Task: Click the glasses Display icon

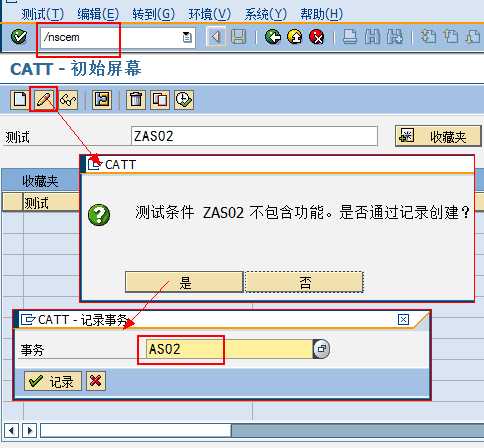Action: coord(68,99)
